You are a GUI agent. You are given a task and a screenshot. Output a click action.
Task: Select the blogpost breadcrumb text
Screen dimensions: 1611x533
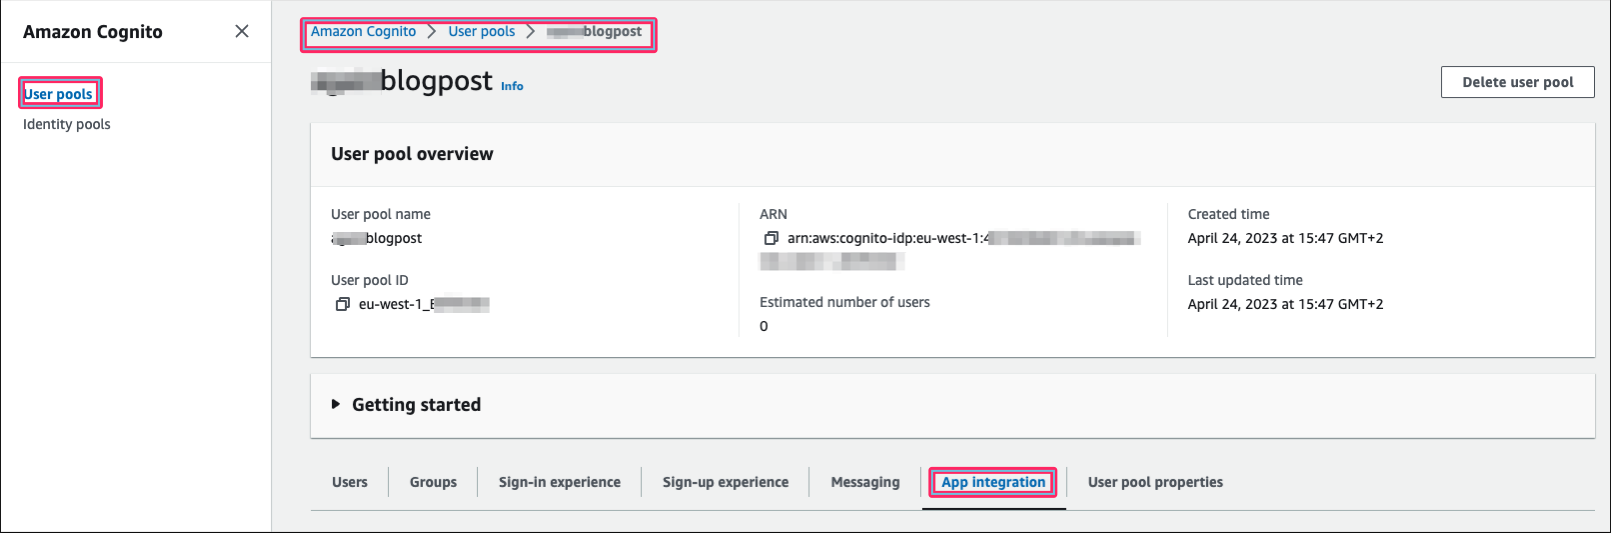(x=594, y=31)
